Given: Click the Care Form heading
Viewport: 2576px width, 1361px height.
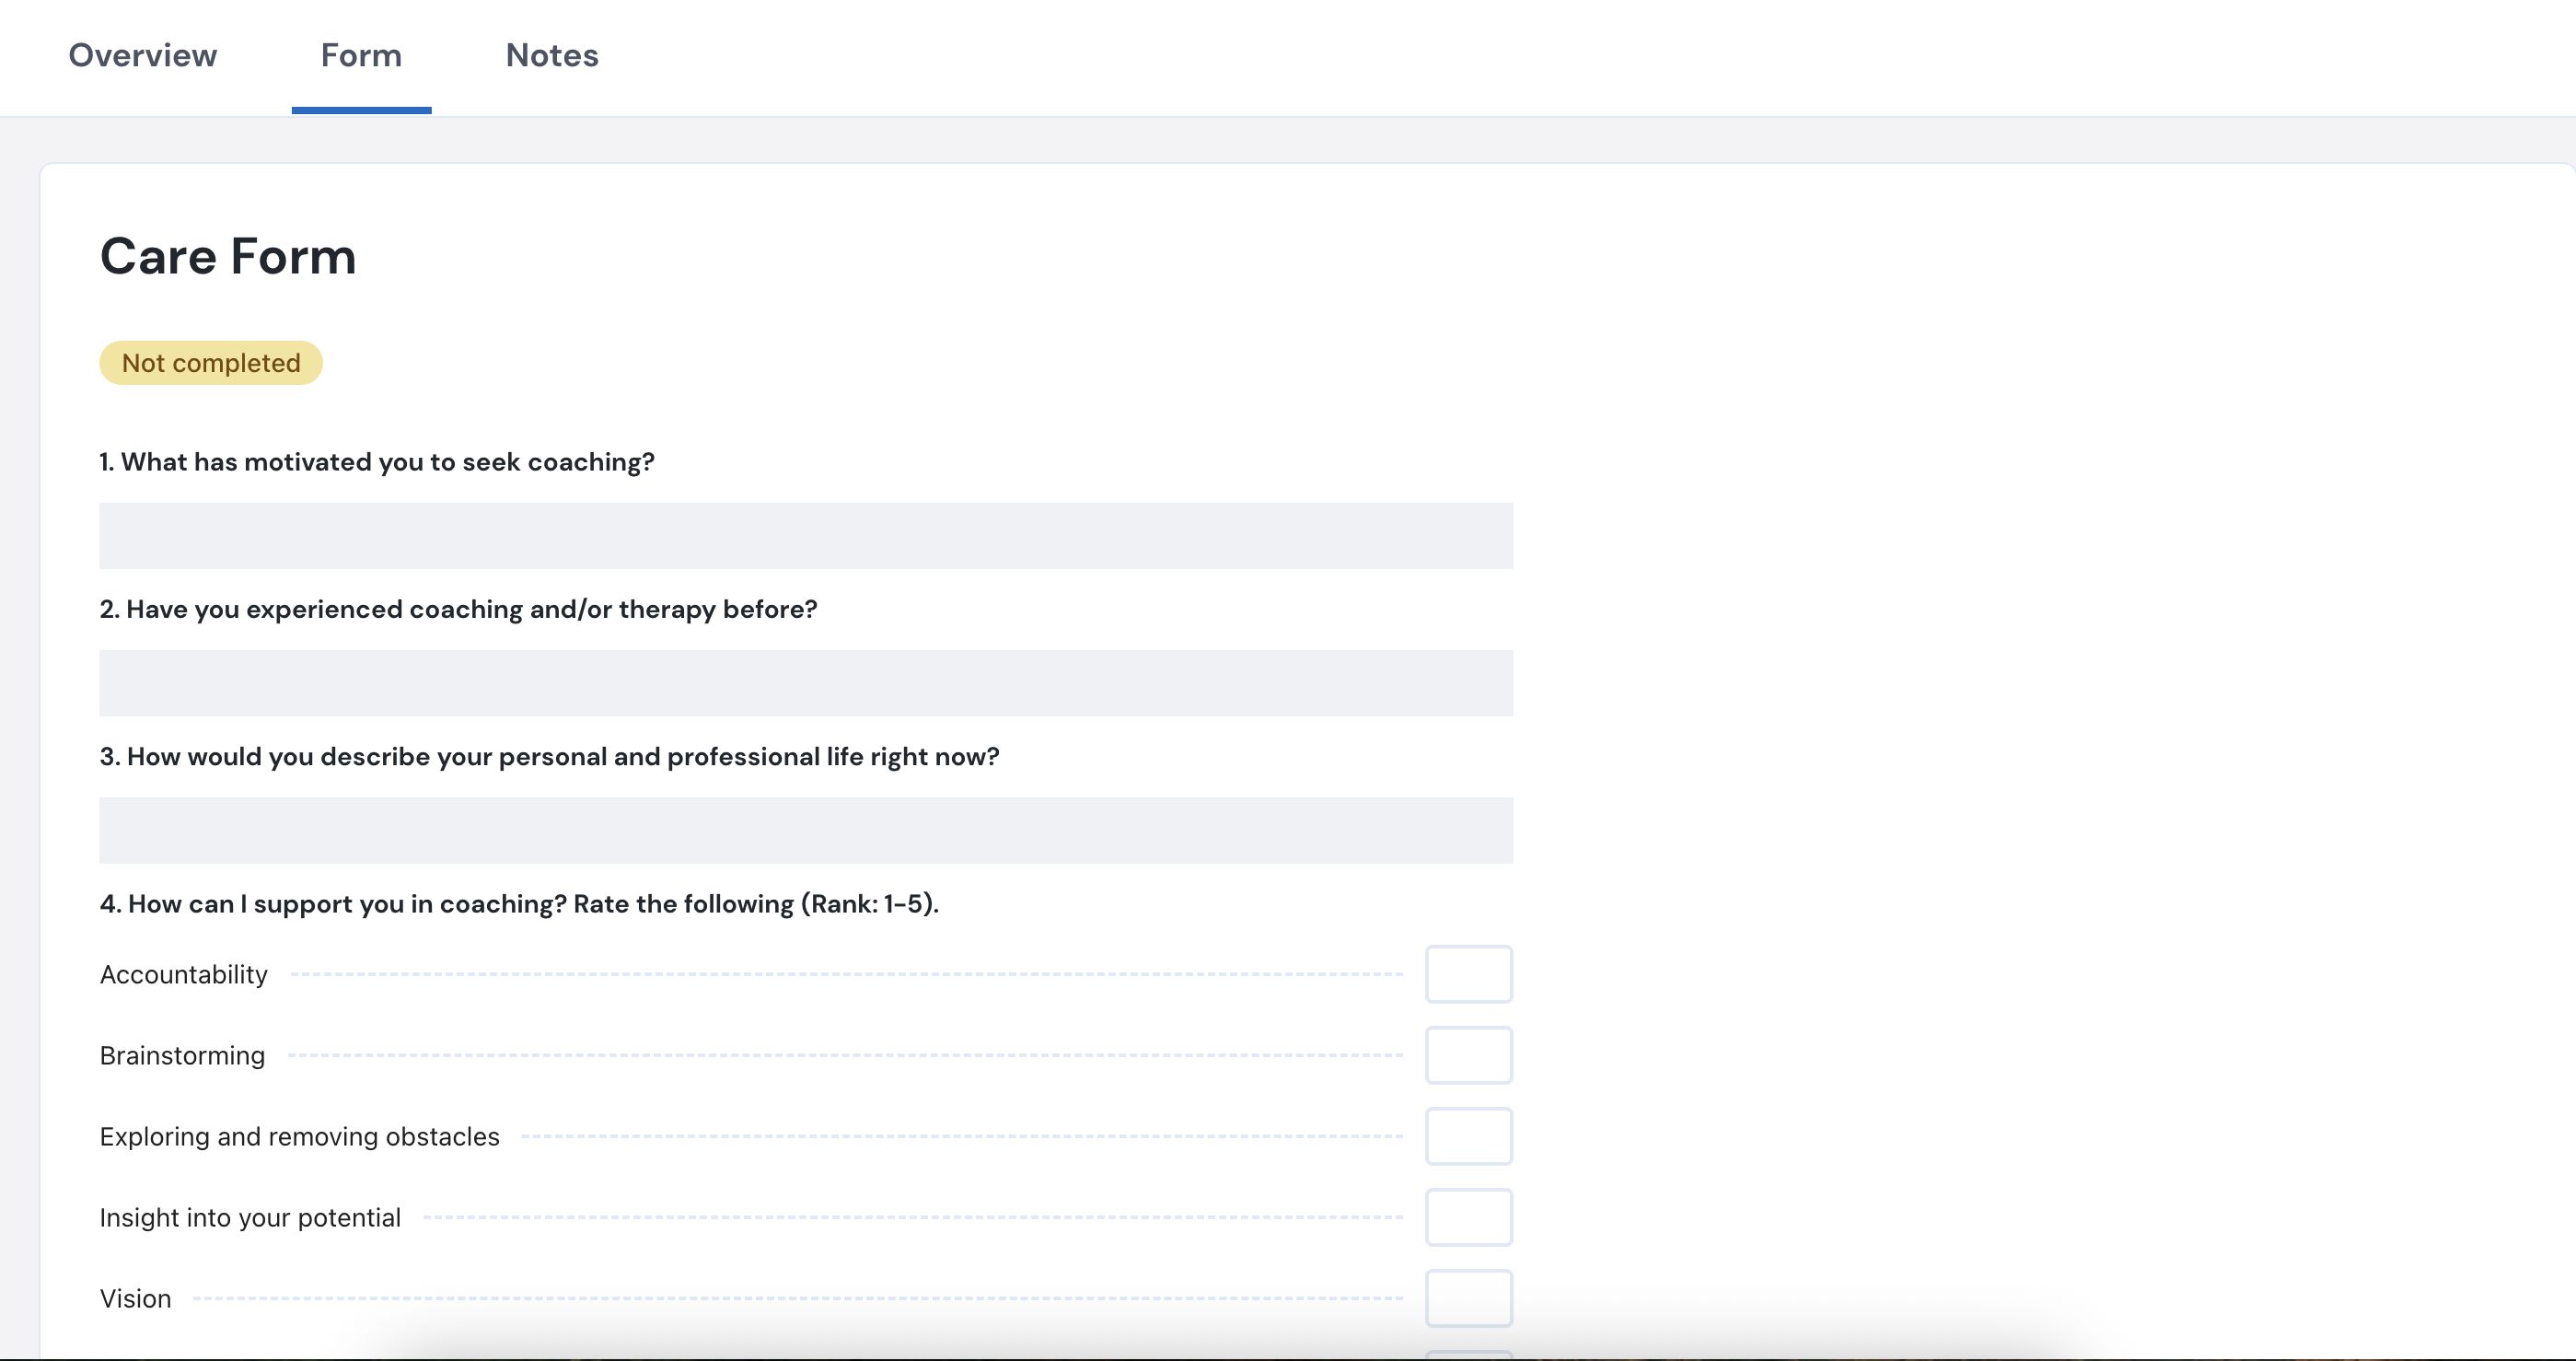Looking at the screenshot, I should (x=228, y=256).
